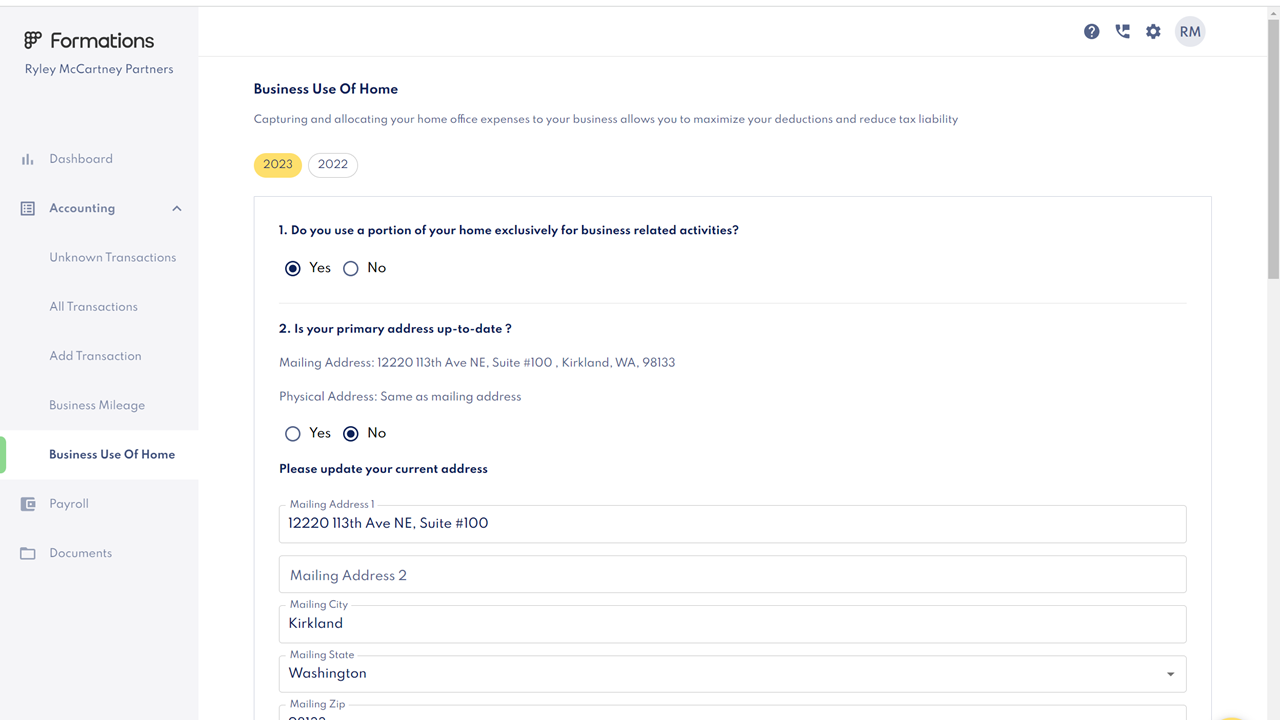Image resolution: width=1280 pixels, height=720 pixels.
Task: Collapse the Accounting section chevron
Action: pos(177,208)
